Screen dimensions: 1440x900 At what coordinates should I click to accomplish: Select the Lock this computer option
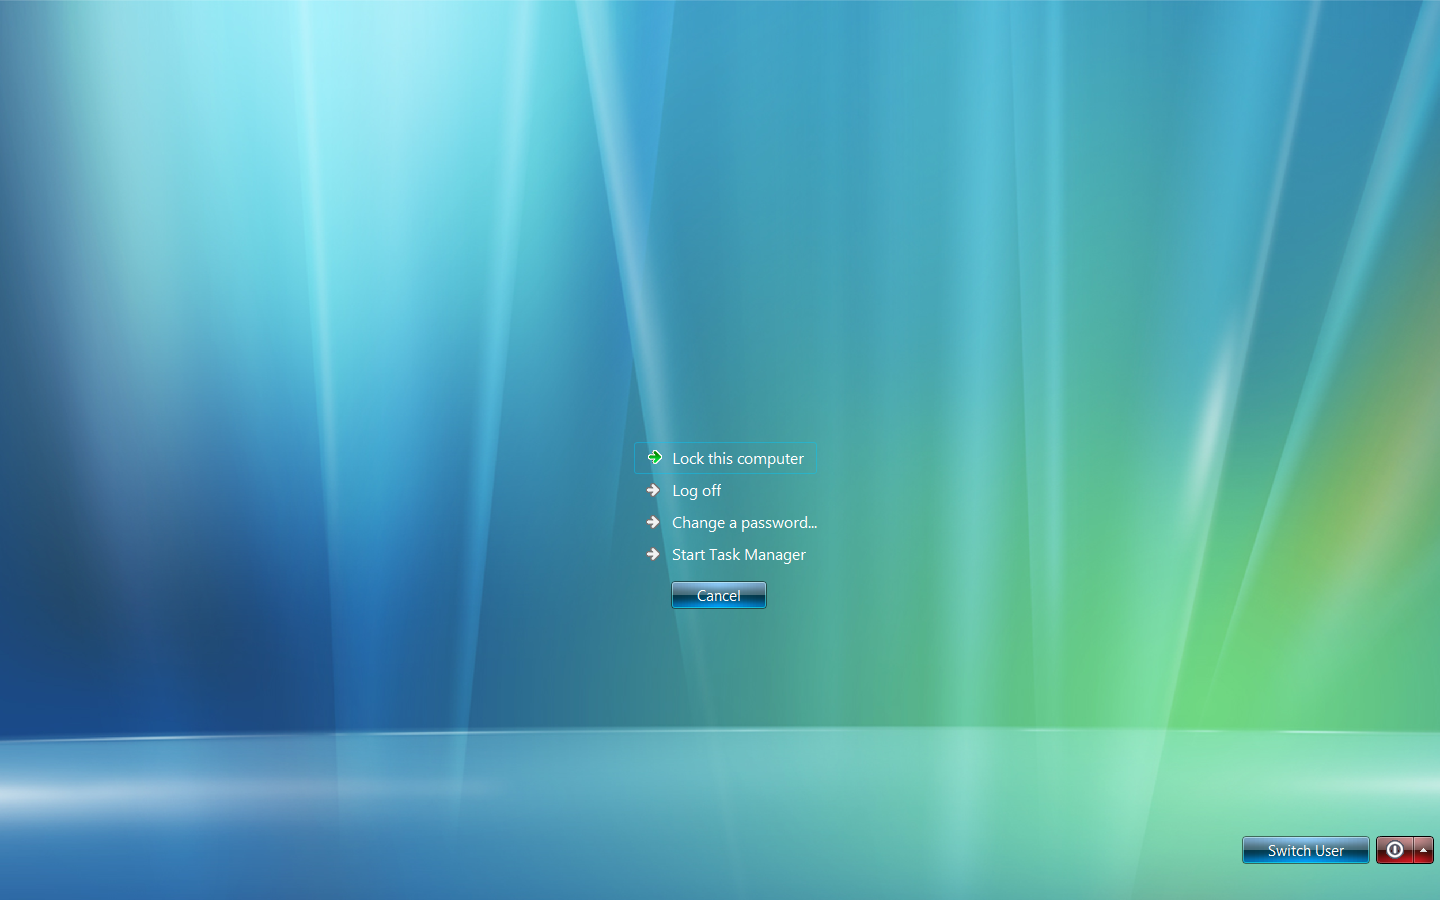coord(737,458)
